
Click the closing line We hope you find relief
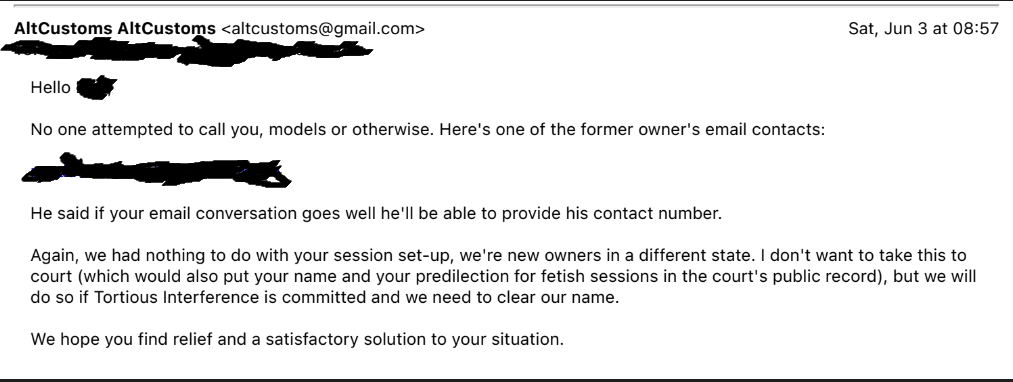pyautogui.click(x=297, y=339)
